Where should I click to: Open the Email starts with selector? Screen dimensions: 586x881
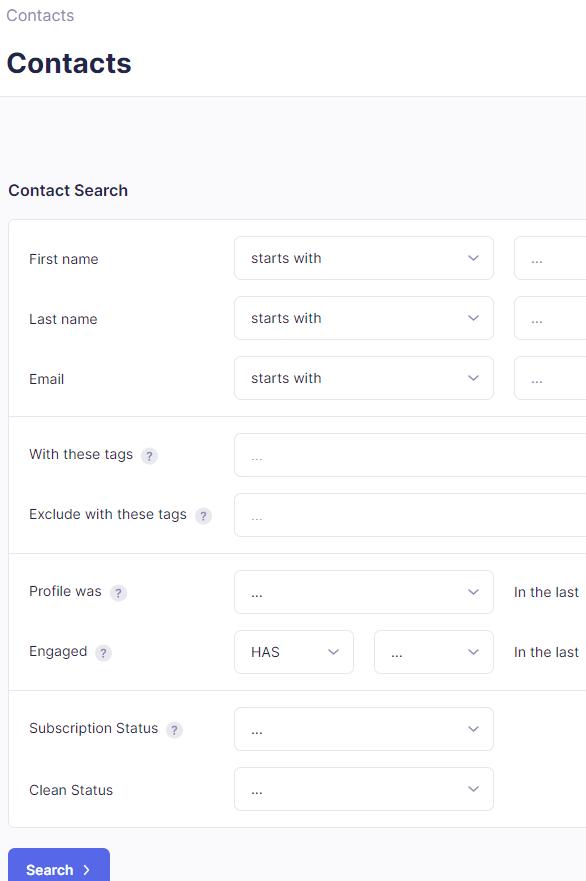(363, 378)
